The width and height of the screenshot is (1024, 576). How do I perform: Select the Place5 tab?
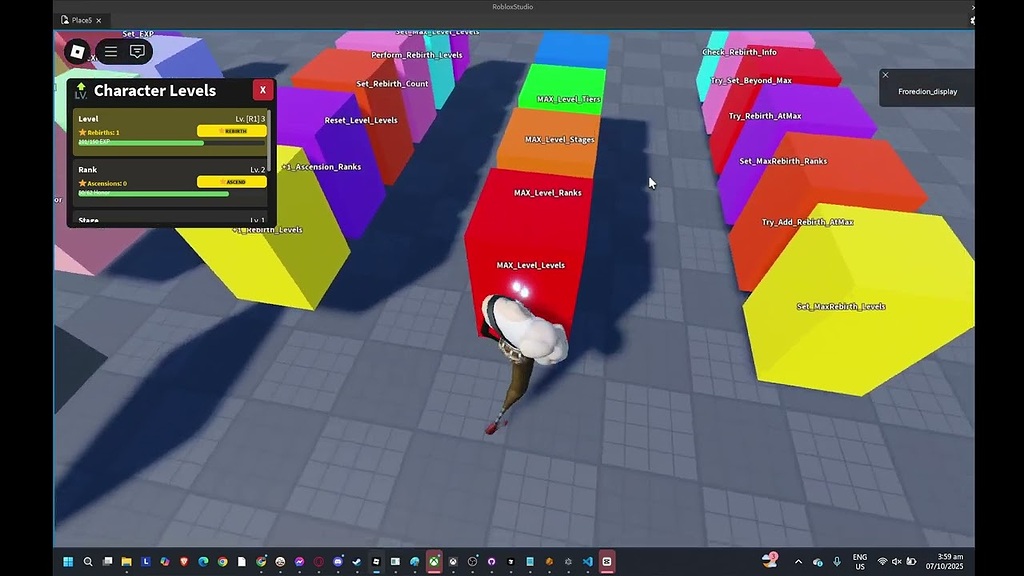coord(78,19)
